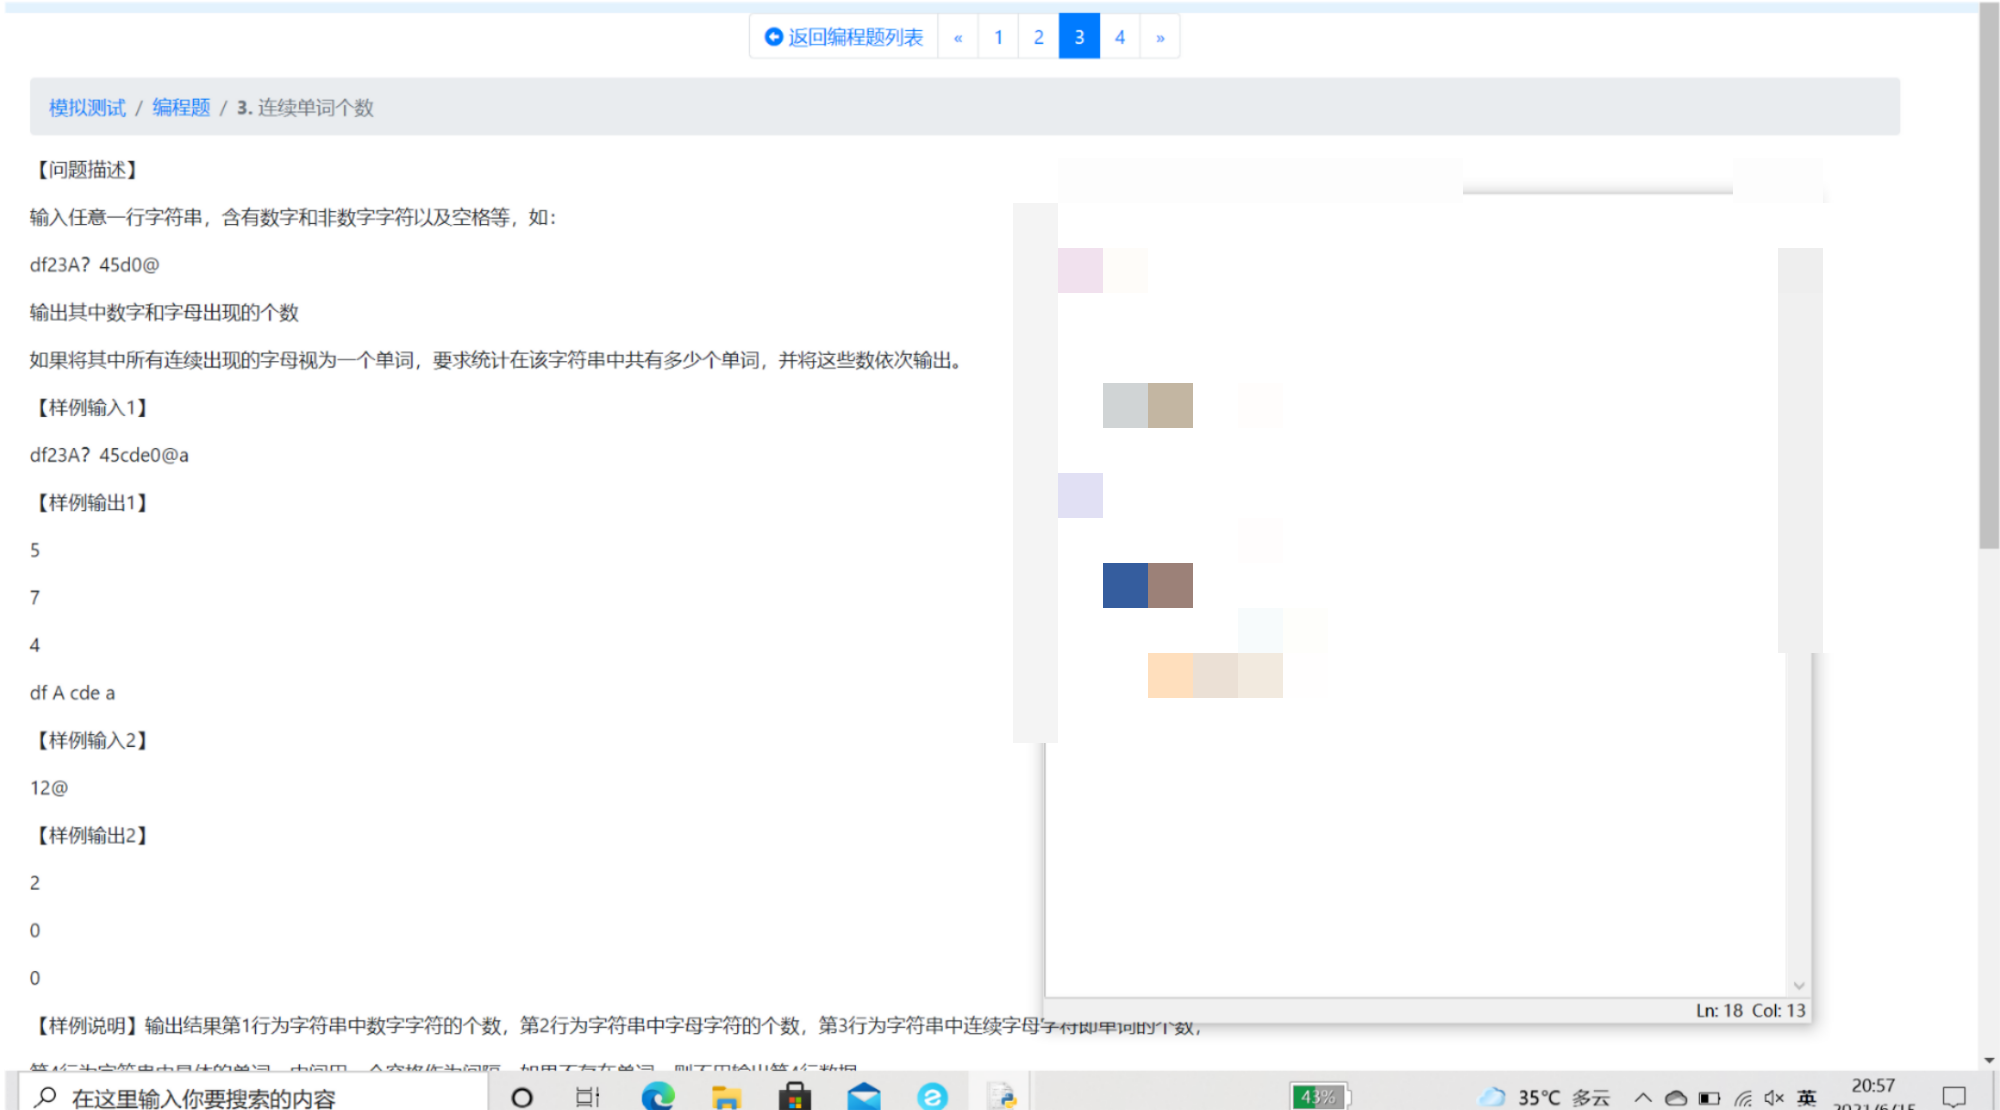Select page 1 in the pagination bar
This screenshot has height=1110, width=2000.
[x=997, y=36]
